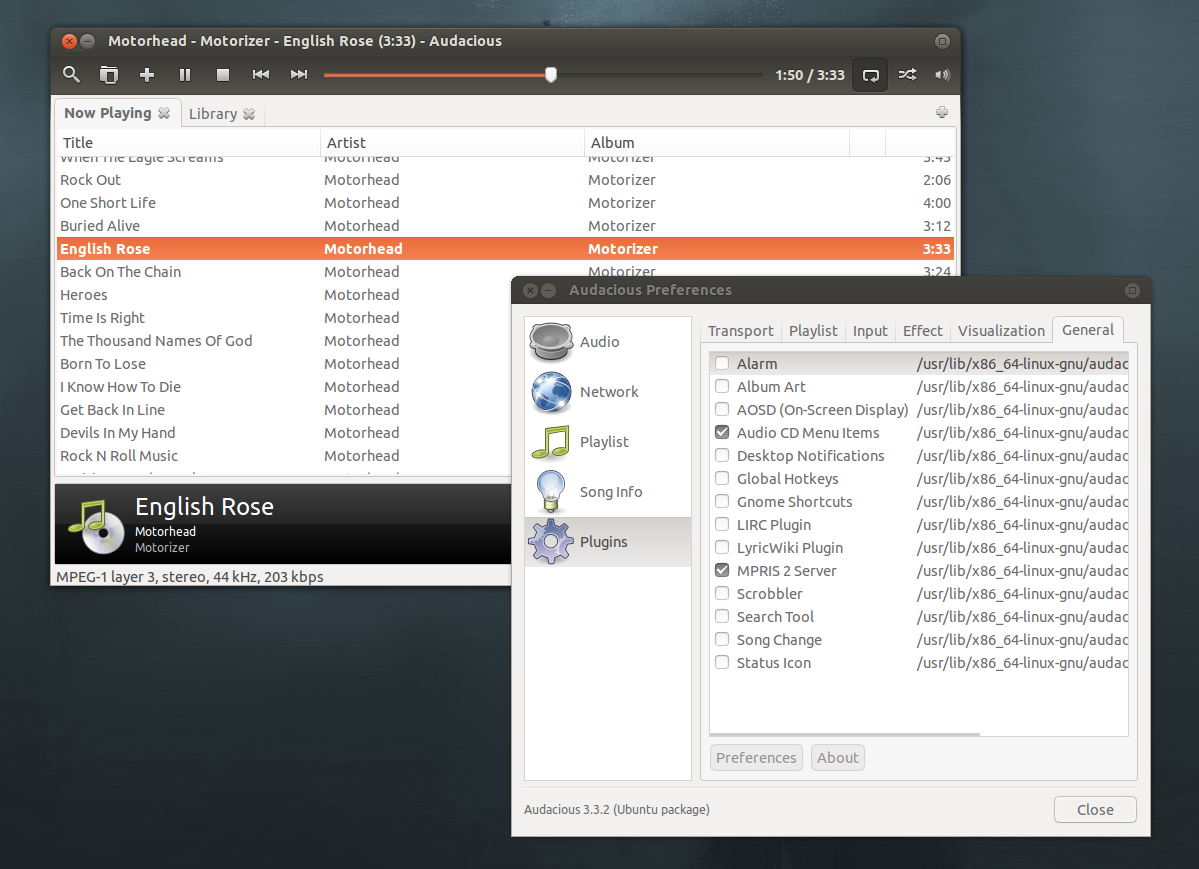Turn on shuffle playback

pyautogui.click(x=906, y=74)
